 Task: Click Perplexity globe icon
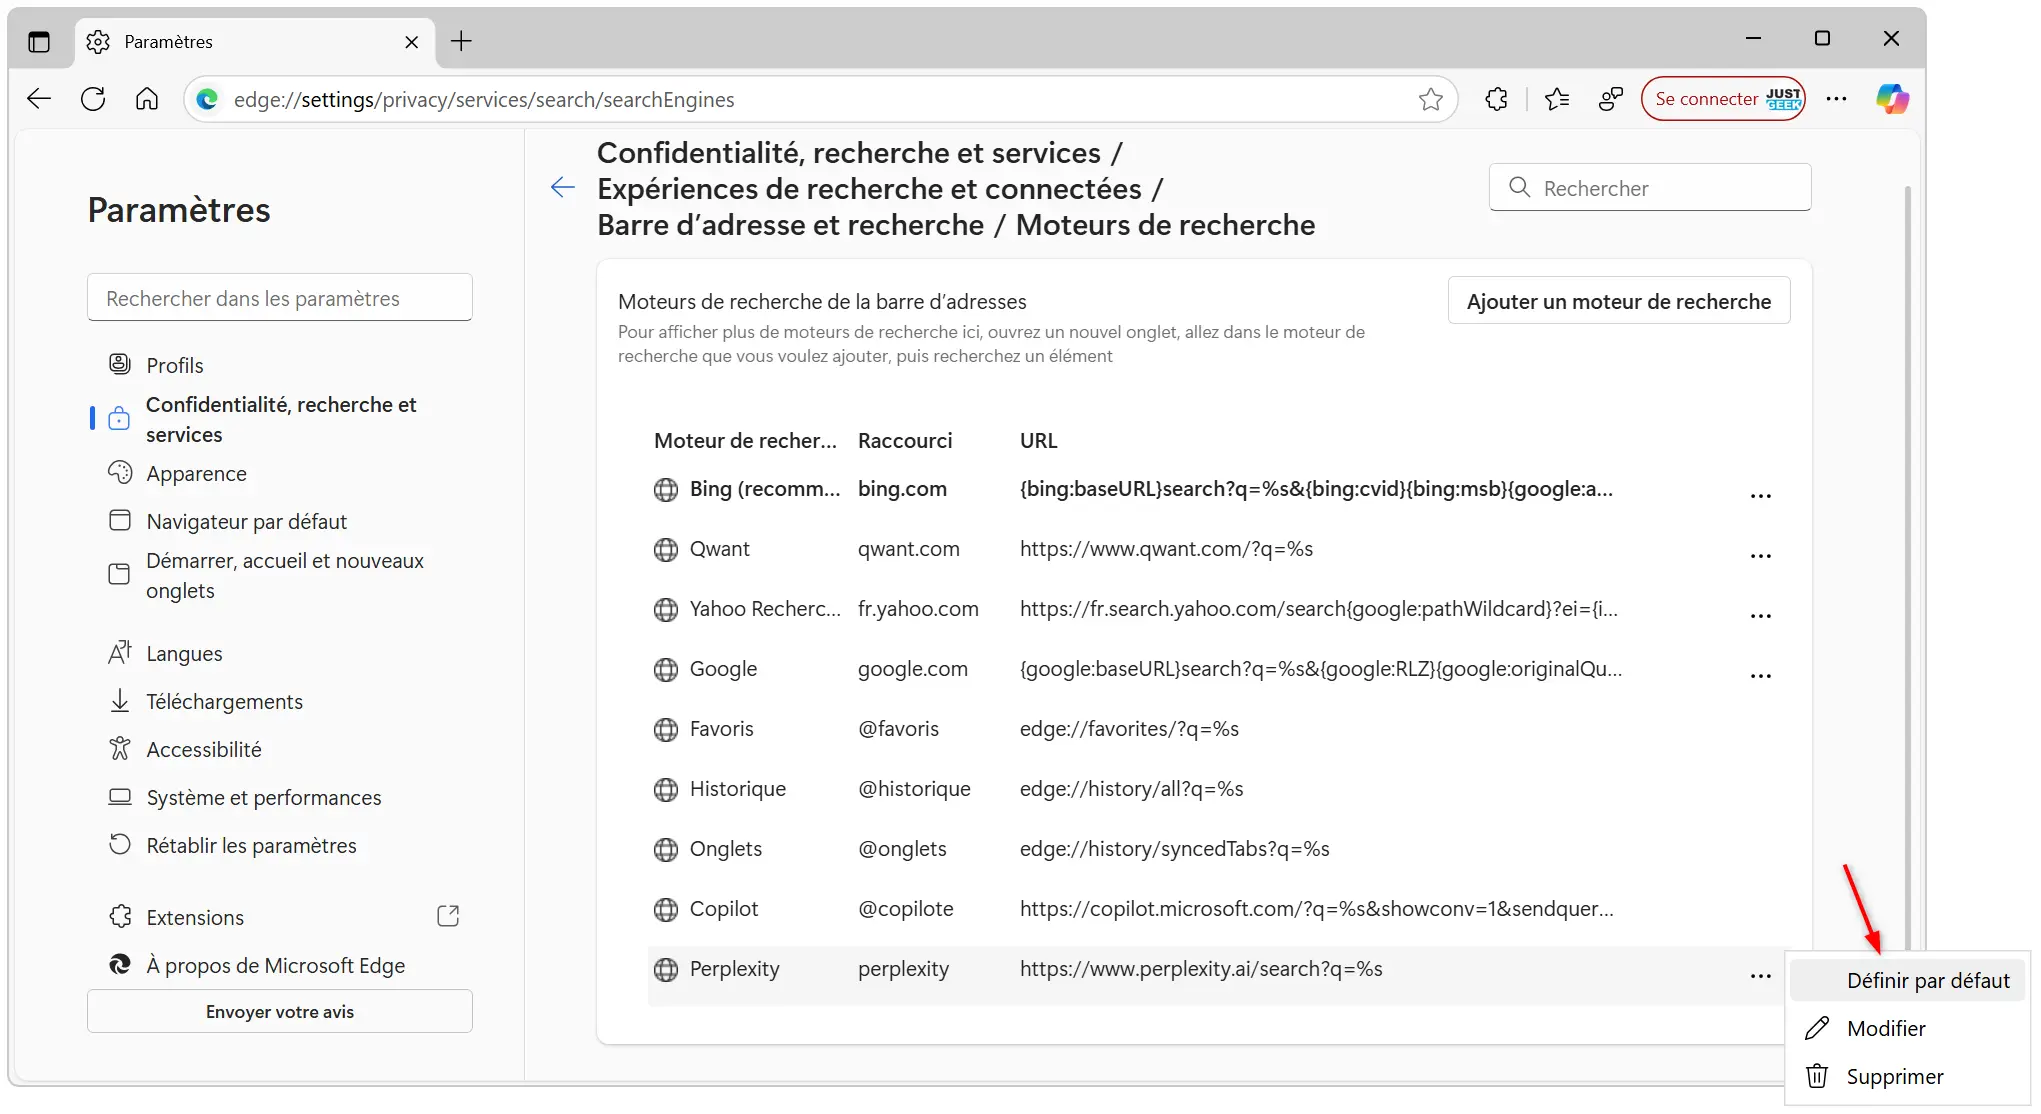point(666,969)
